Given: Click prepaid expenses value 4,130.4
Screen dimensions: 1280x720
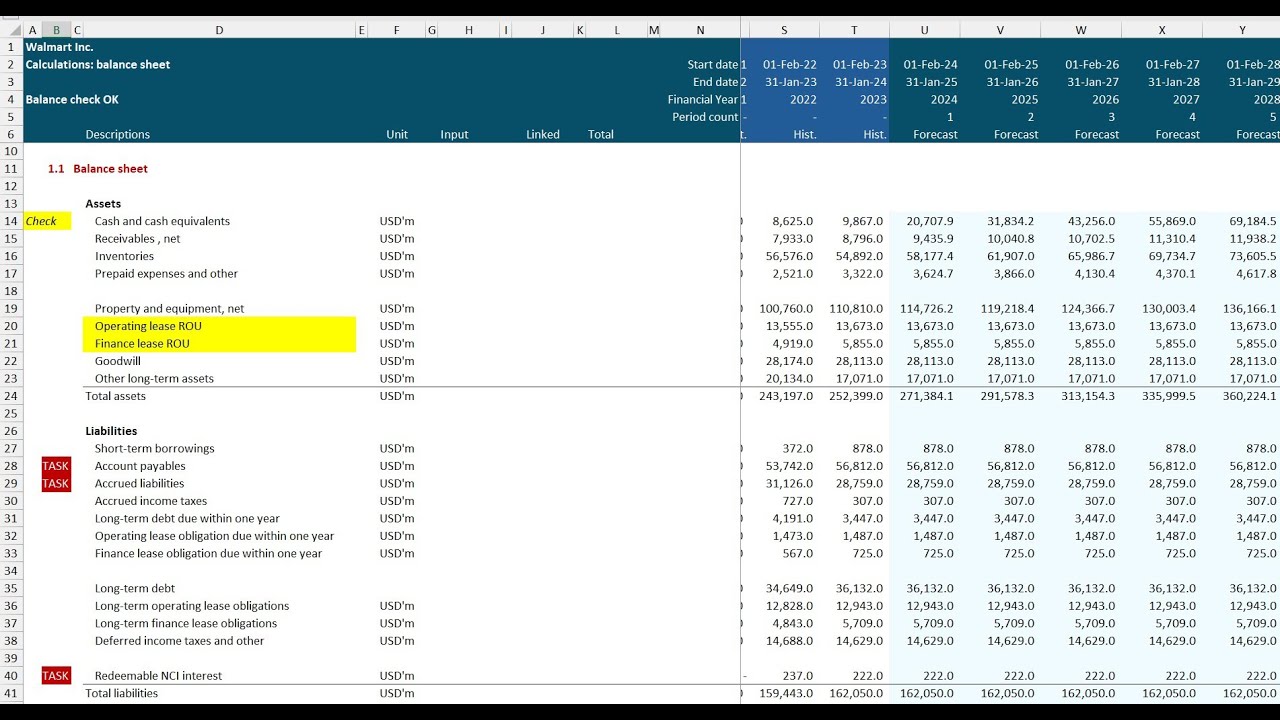Looking at the screenshot, I should 1097,274.
